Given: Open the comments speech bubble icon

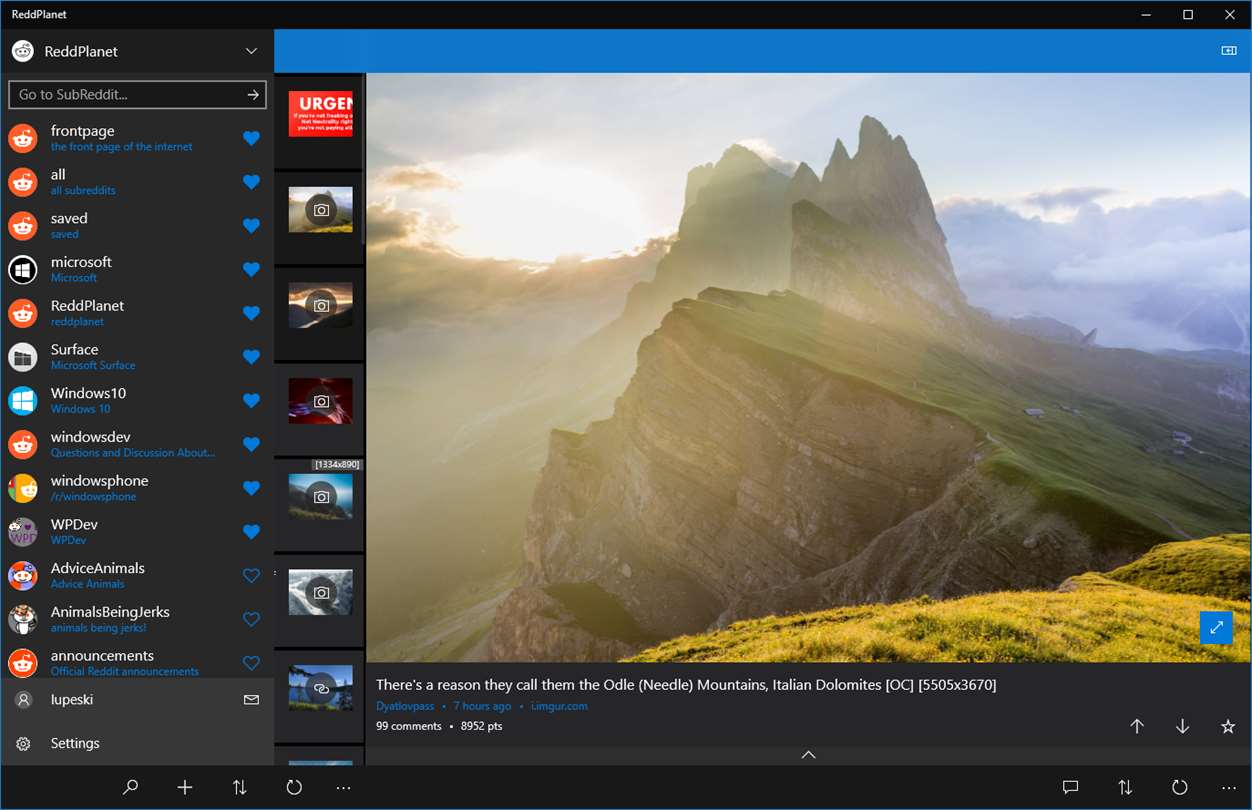Looking at the screenshot, I should click(1070, 788).
